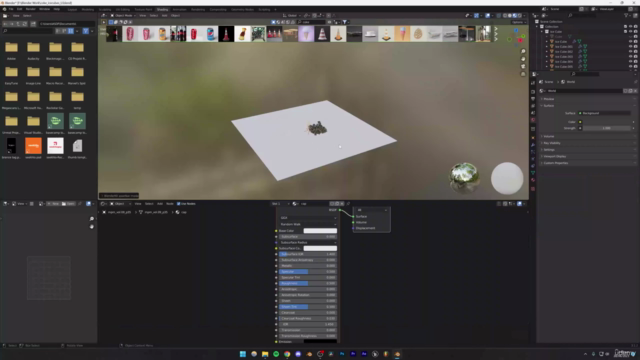The image size is (640, 360).
Task: Open the File menu
Action: 11,9
